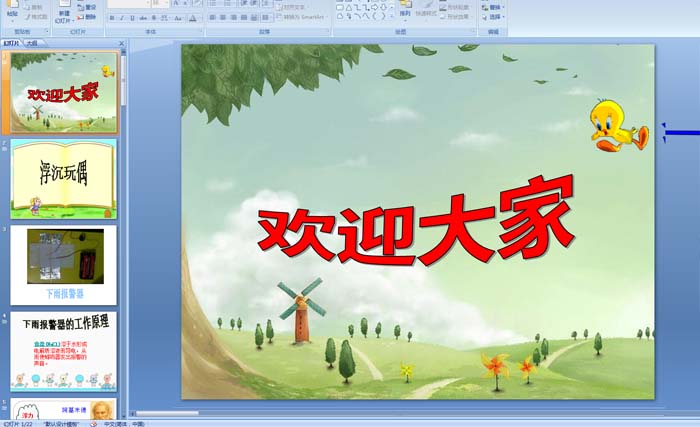The image size is (700, 427).
Task: Click the language 中文(简体，中国) indicator
Action: (124, 424)
